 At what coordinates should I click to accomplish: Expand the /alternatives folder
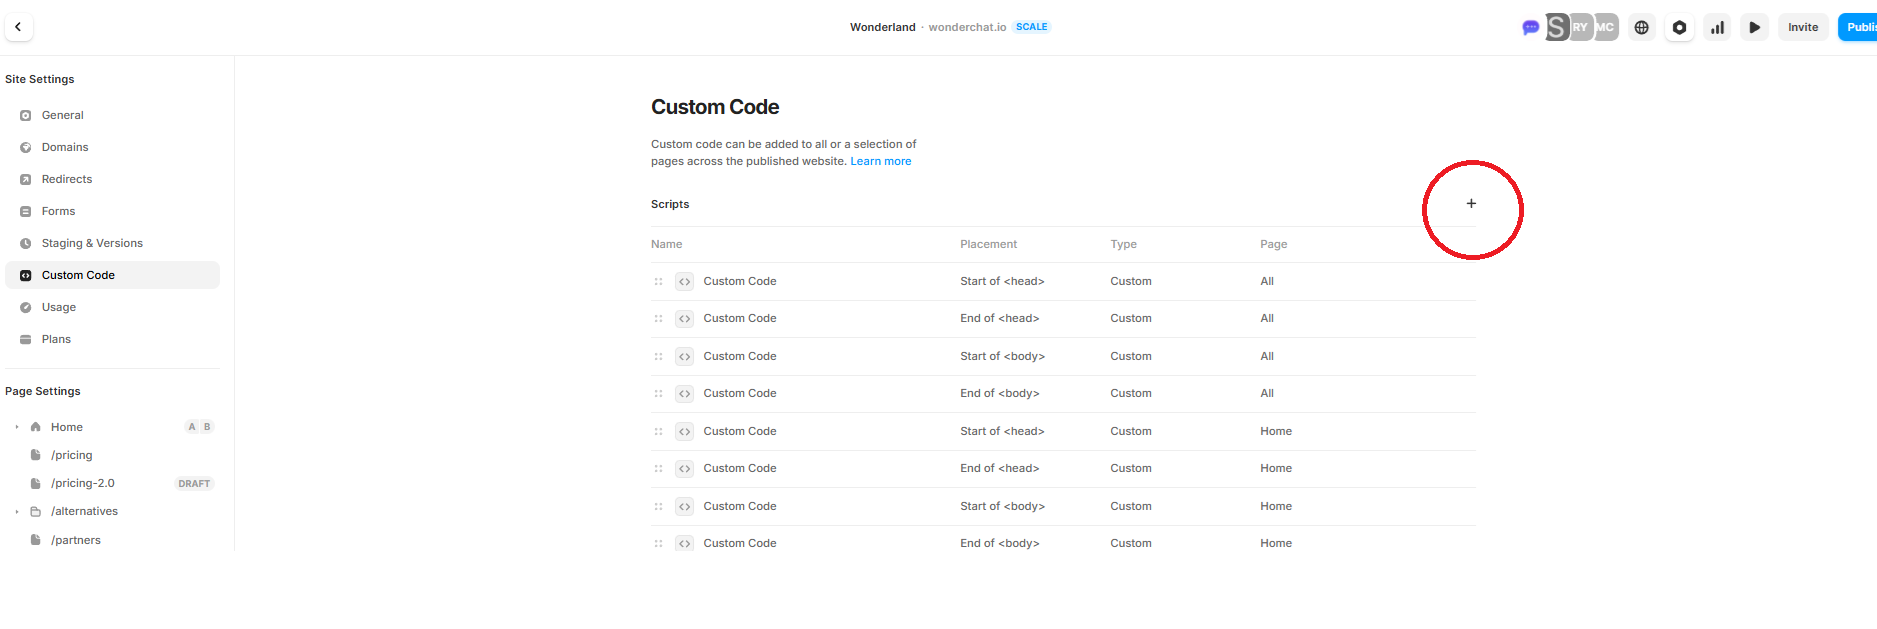click(x=17, y=512)
